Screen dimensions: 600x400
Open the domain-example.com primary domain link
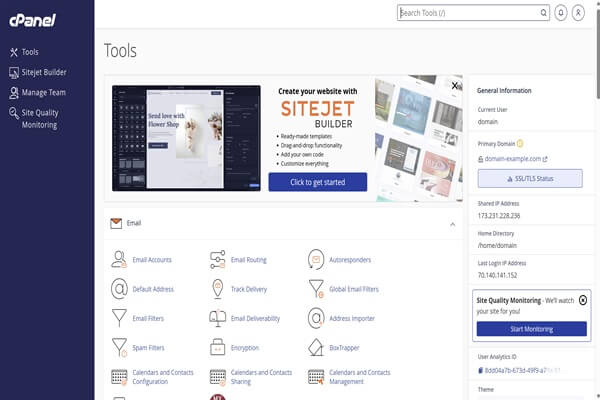click(x=513, y=159)
